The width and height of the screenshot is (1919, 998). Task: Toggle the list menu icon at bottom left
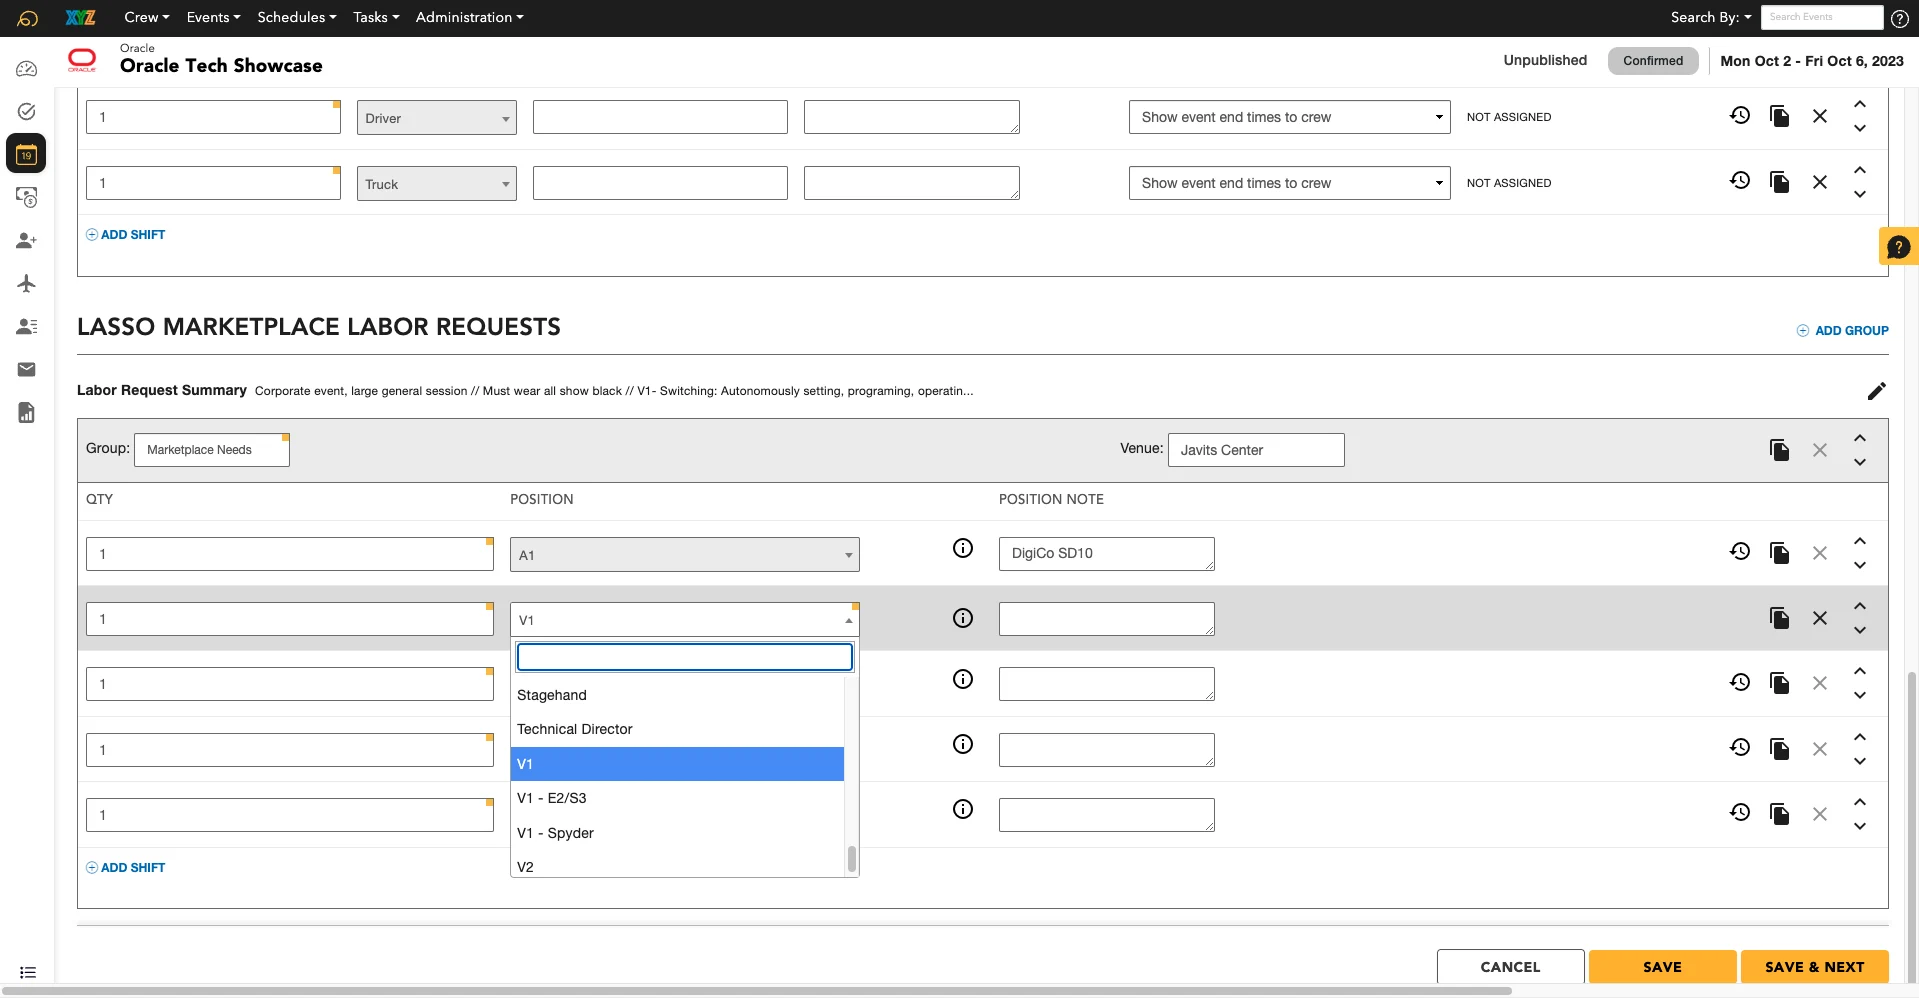(28, 972)
